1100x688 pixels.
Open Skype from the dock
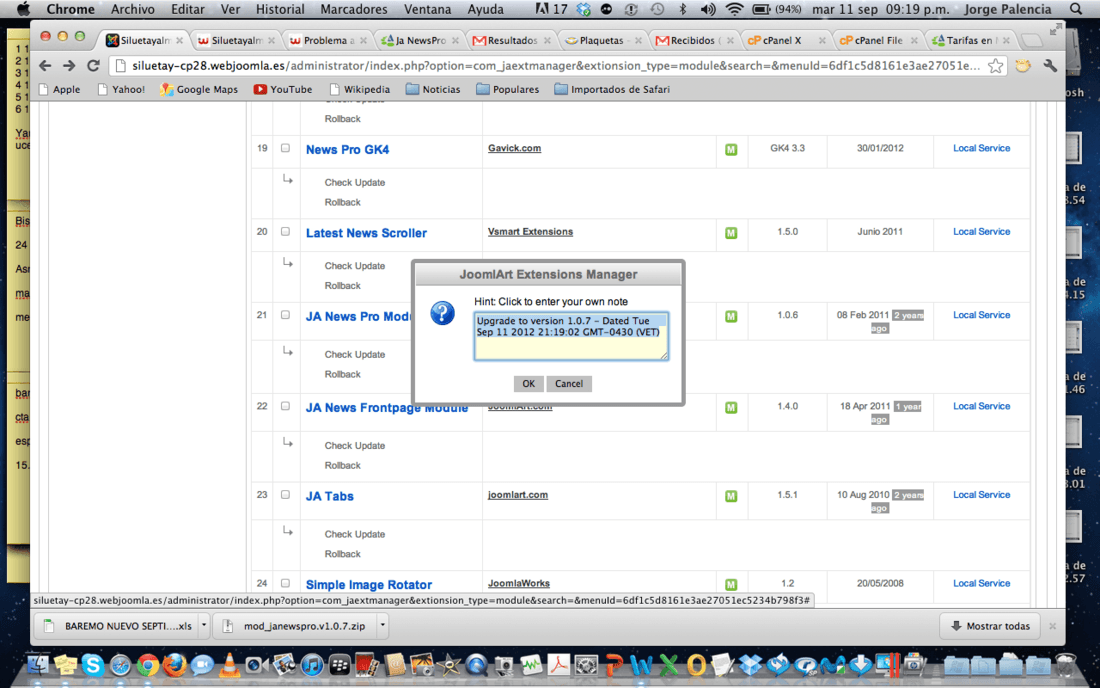pos(93,665)
